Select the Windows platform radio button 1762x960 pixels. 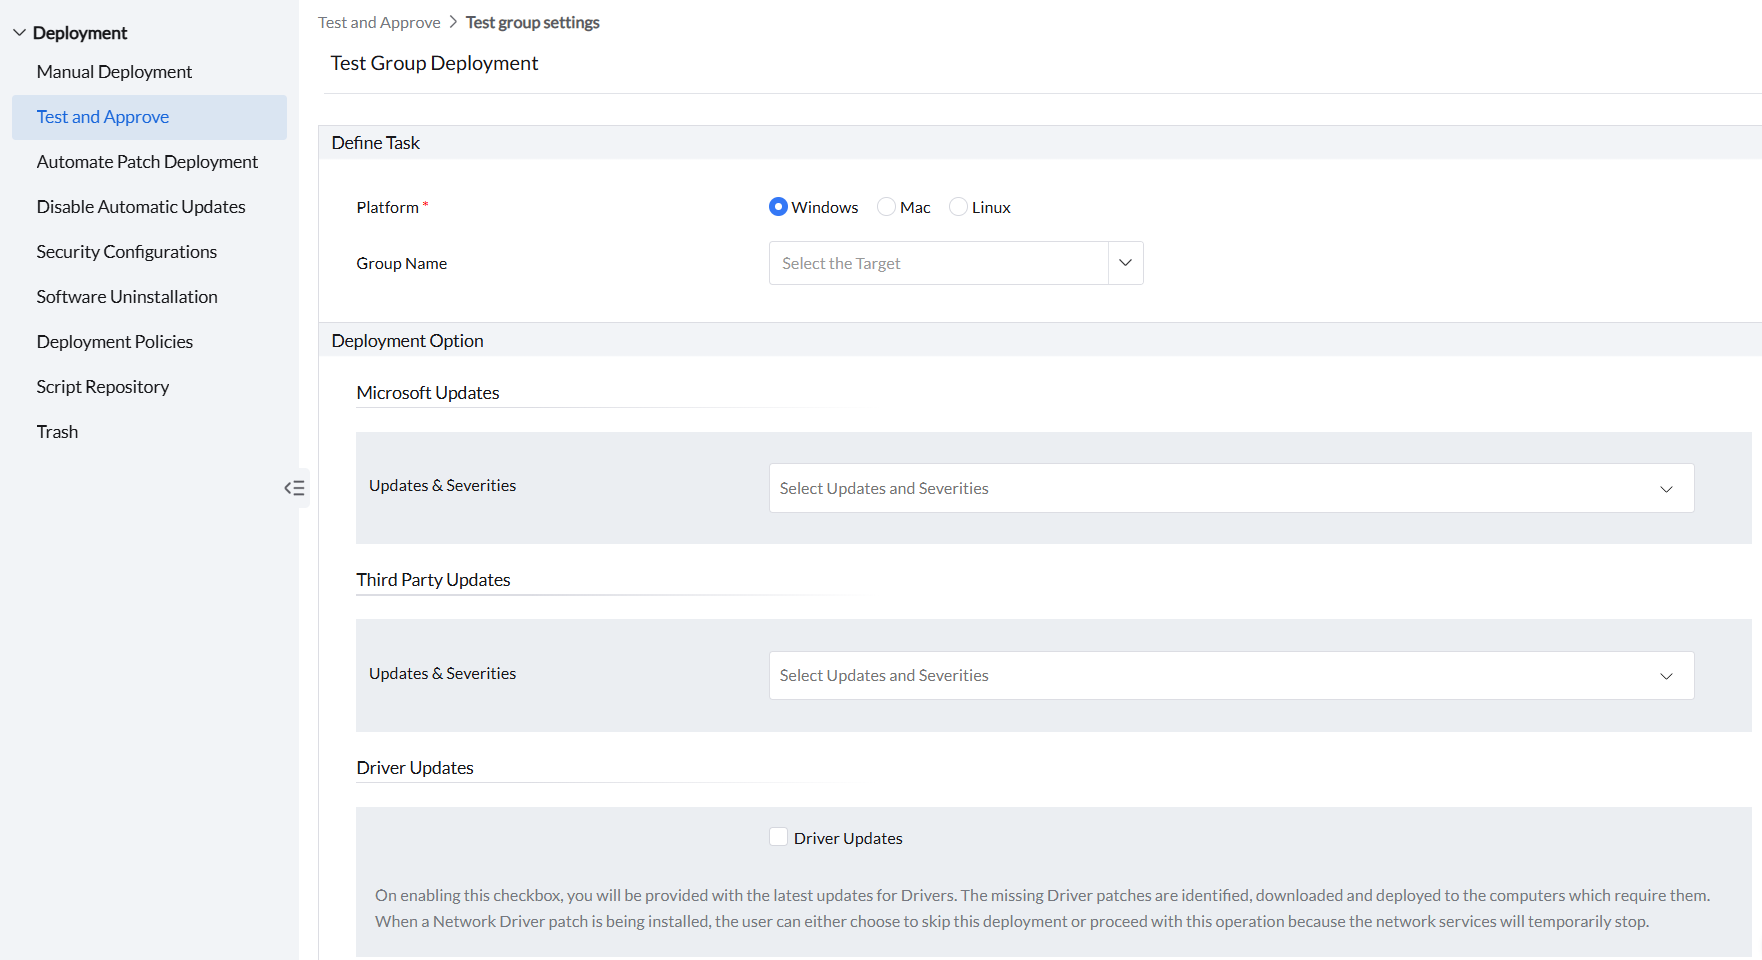click(778, 206)
